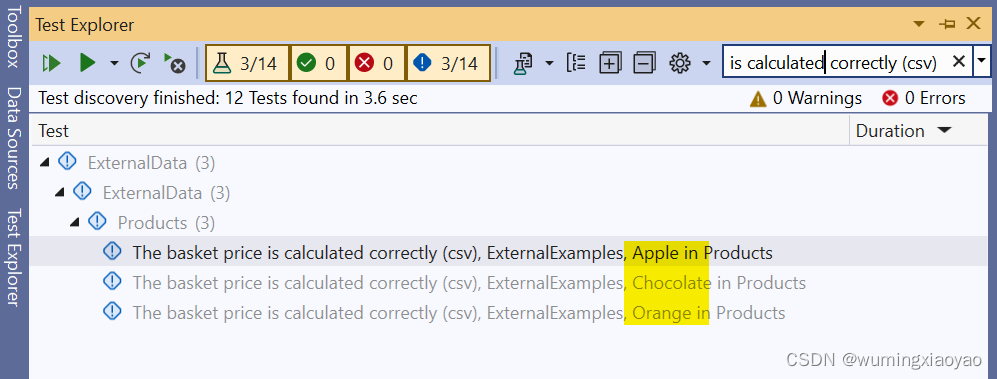Expand all test nodes
Viewport: 997px width, 379px height.
[610, 63]
